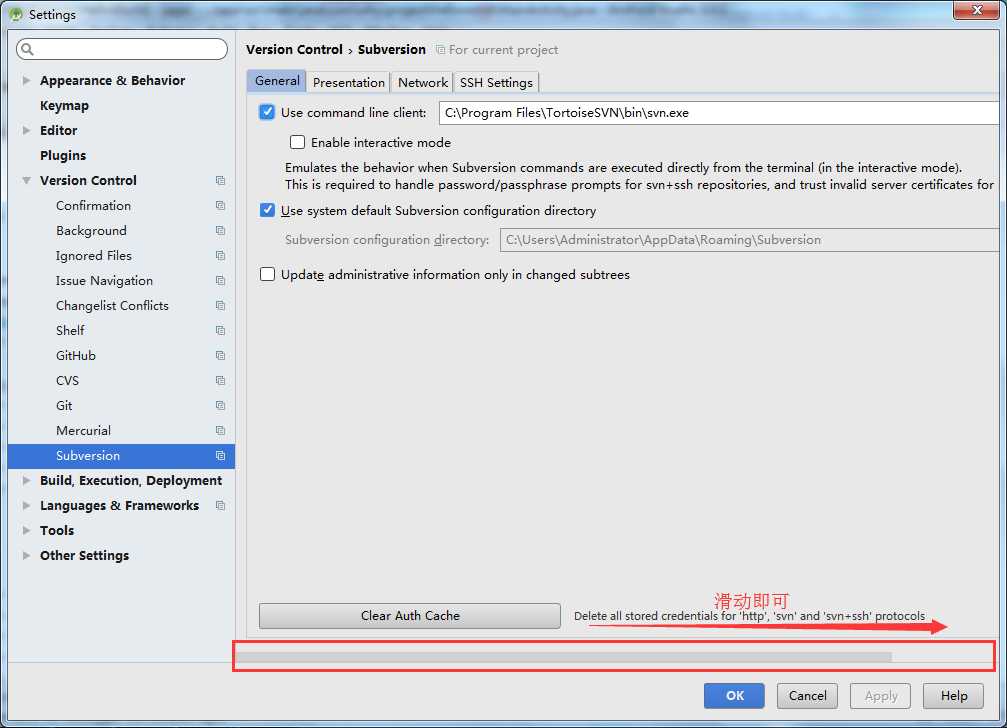The height and width of the screenshot is (728, 1007).
Task: Click Subversion configuration directory field
Action: (x=749, y=240)
